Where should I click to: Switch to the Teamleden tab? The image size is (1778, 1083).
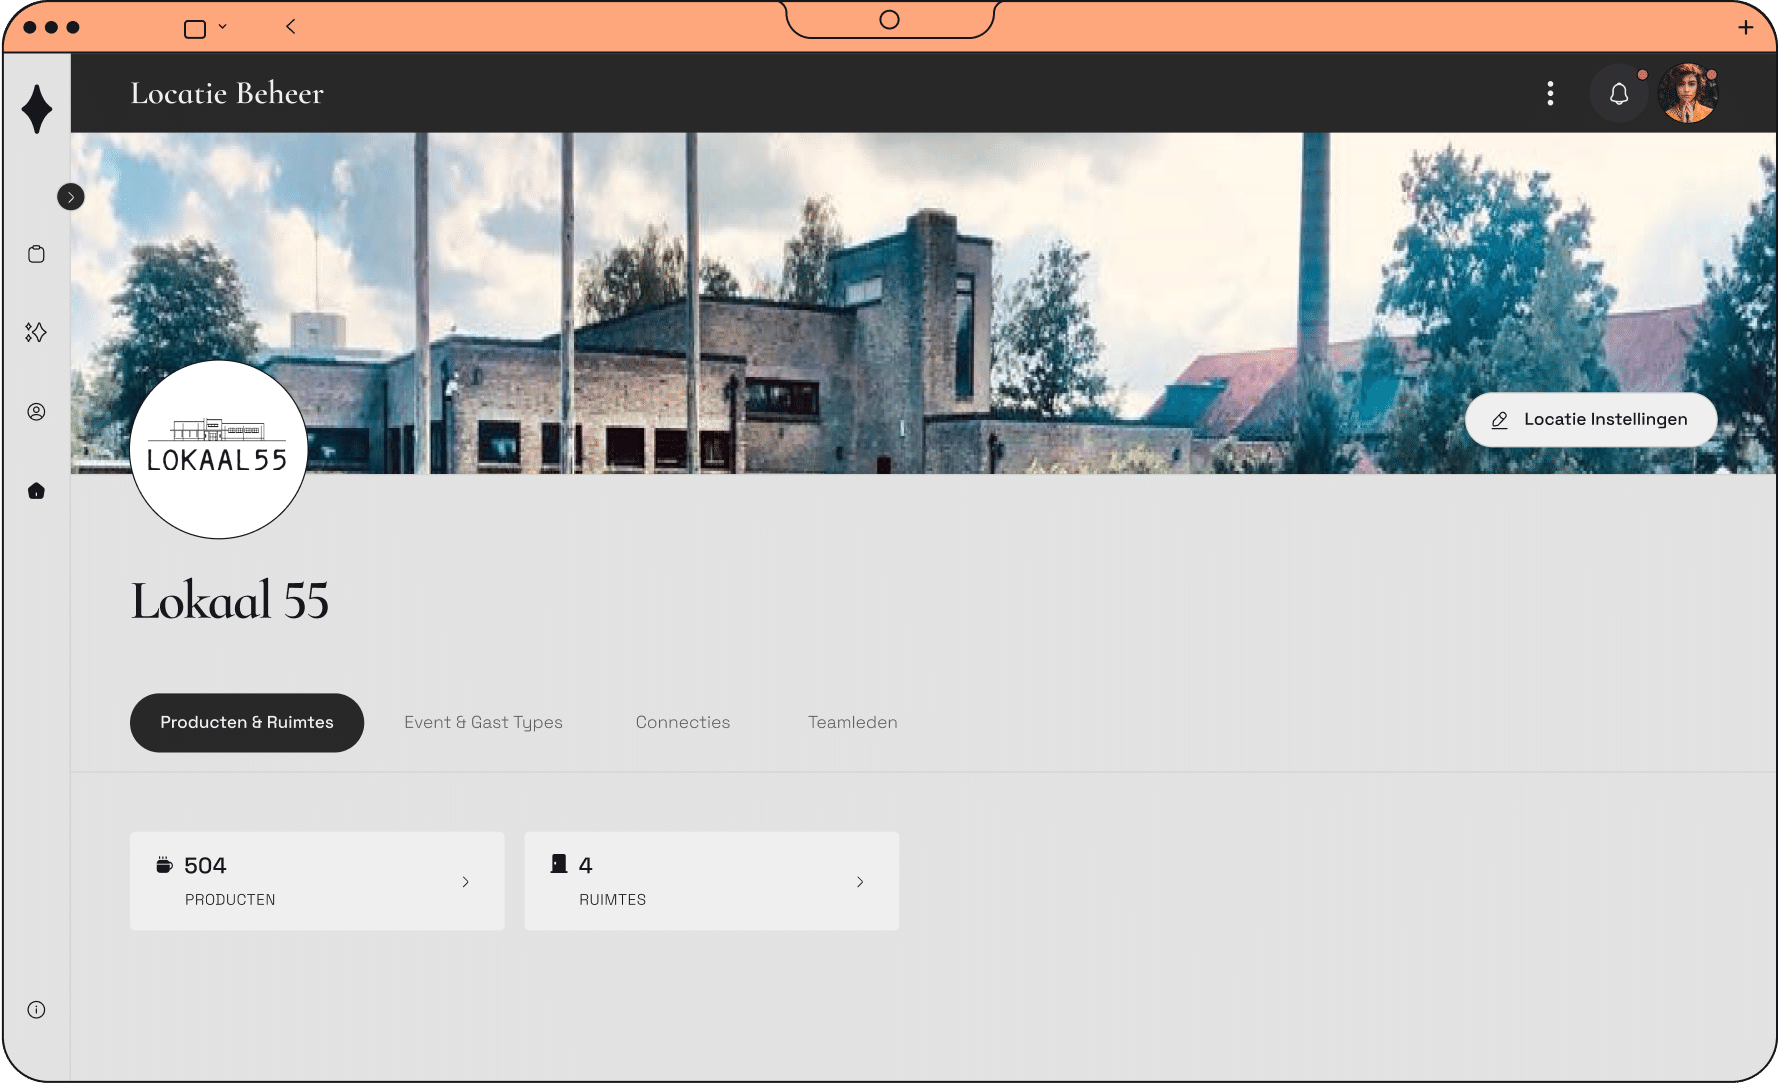tap(852, 722)
